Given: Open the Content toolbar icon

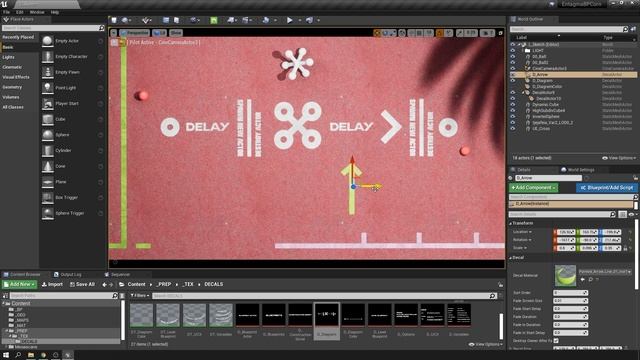Looking at the screenshot, I should (166, 20).
